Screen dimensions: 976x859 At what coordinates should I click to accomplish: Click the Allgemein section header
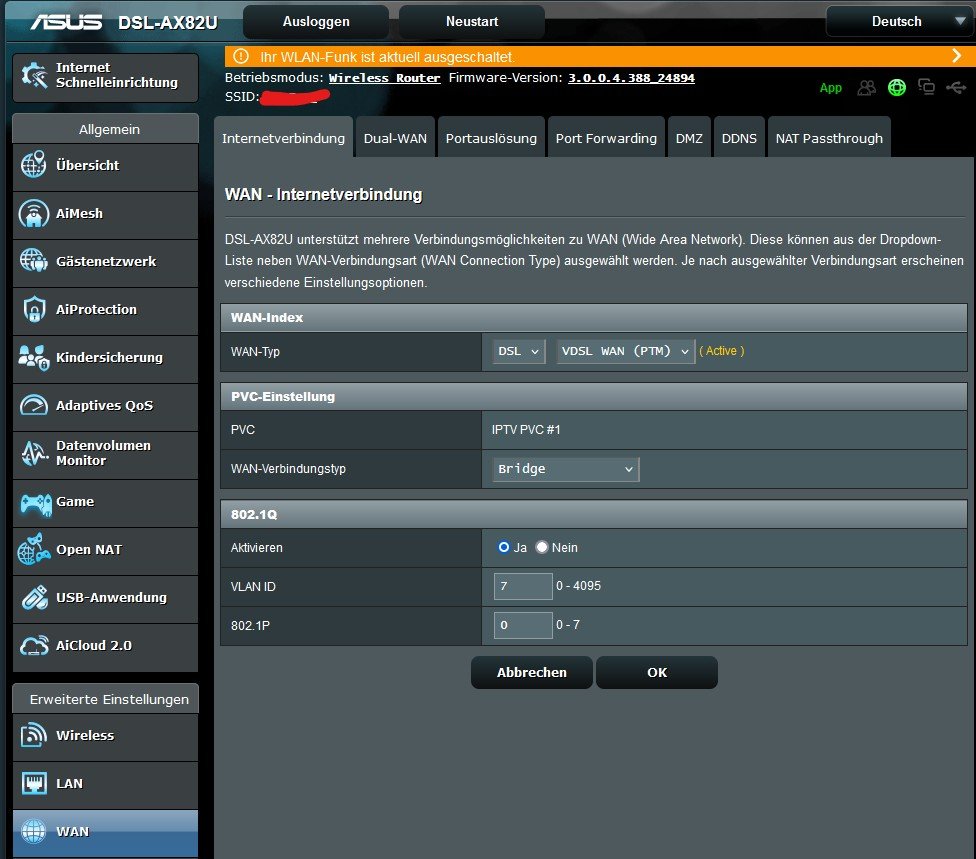(x=106, y=129)
